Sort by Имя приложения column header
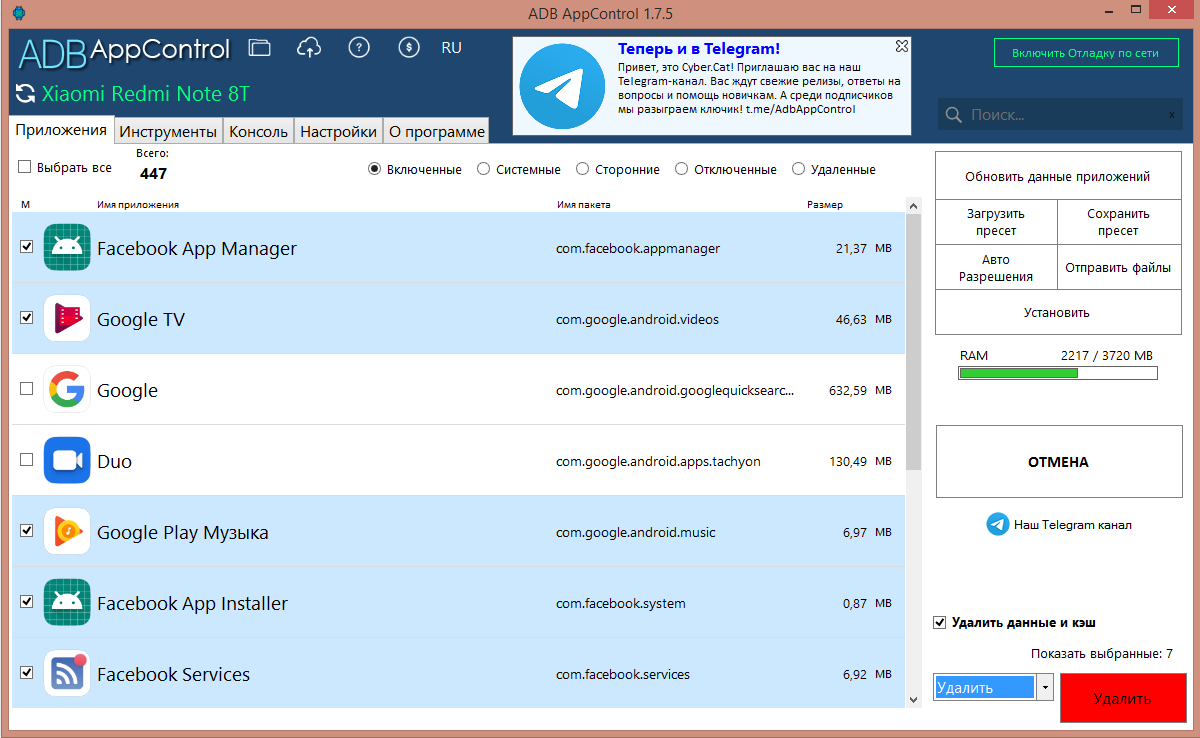Viewport: 1200px width, 738px height. (138, 205)
